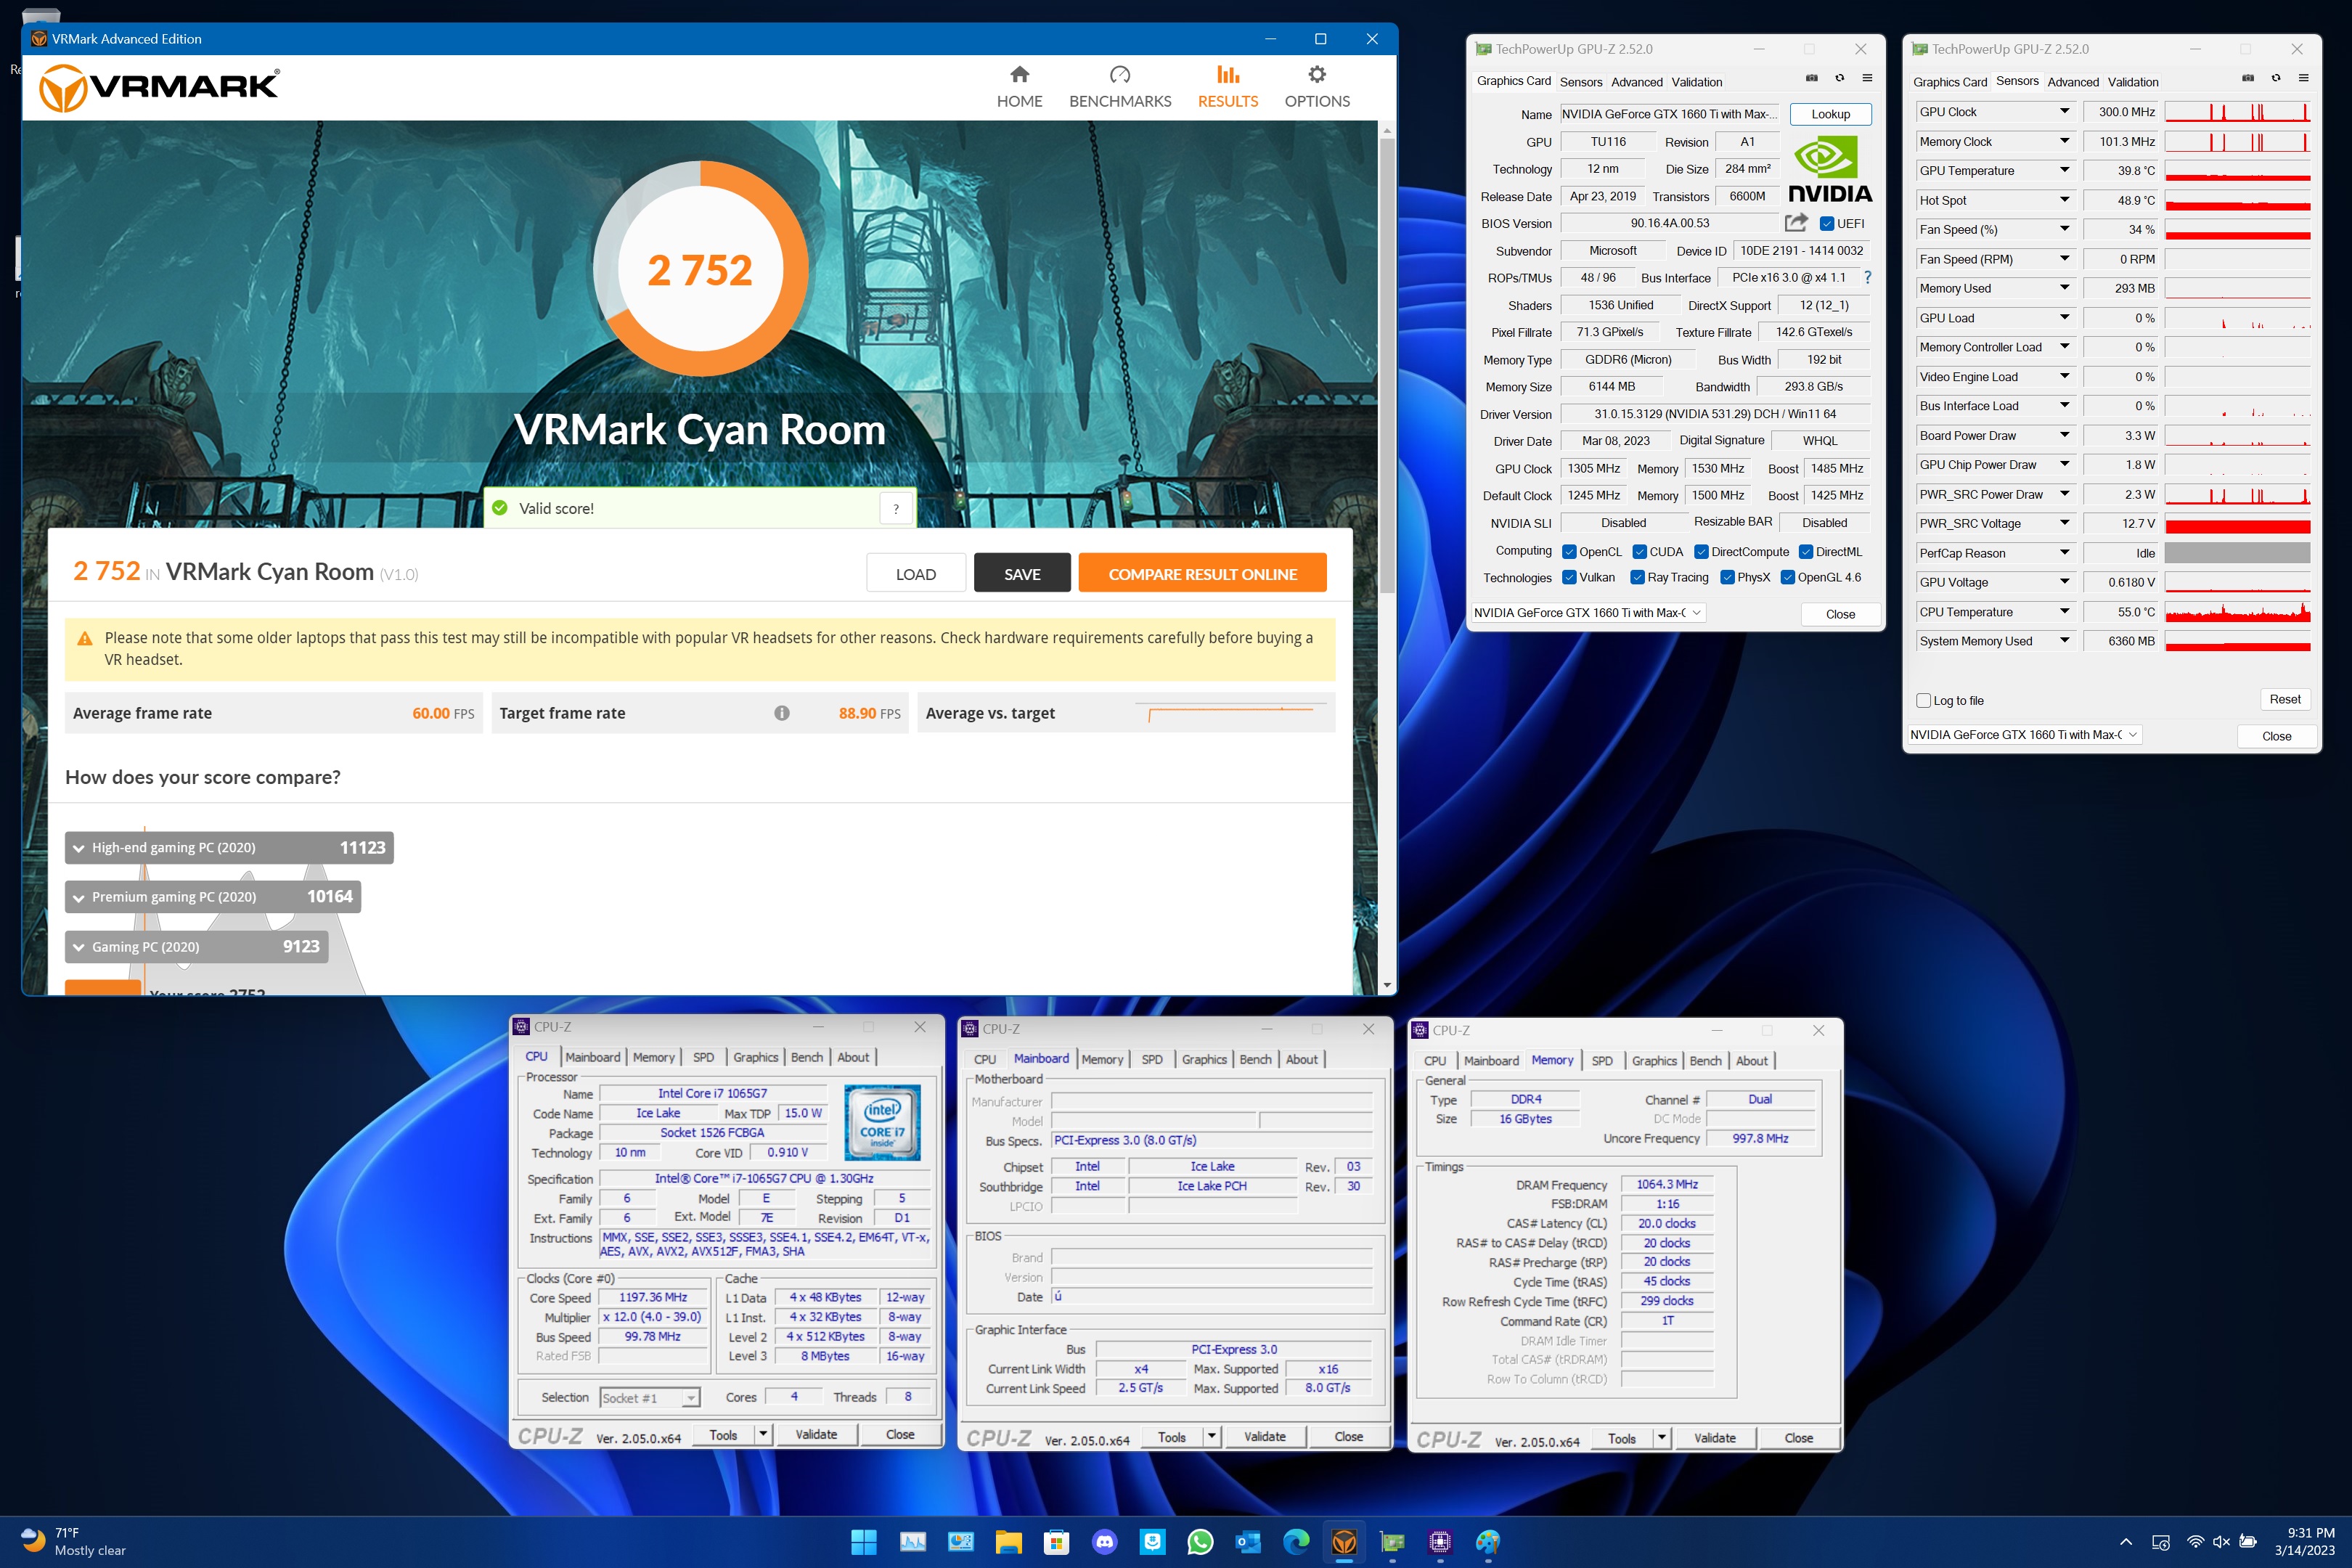Open File Explorer from taskbar
The width and height of the screenshot is (2352, 1568).
click(1008, 1542)
